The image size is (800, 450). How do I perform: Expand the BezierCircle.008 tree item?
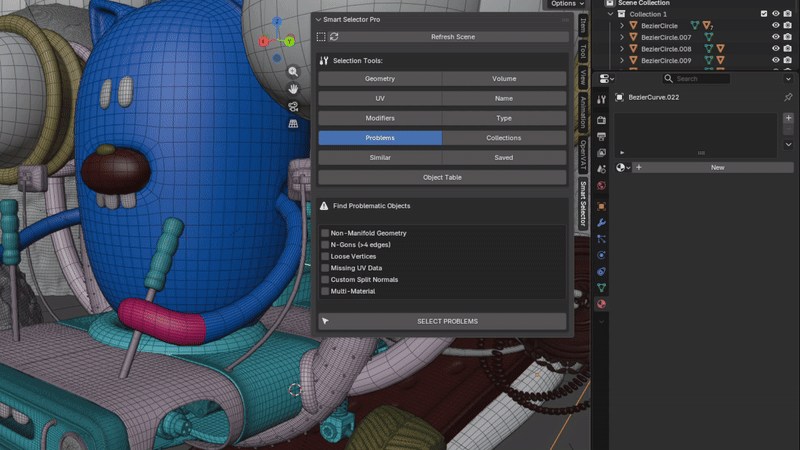click(622, 49)
